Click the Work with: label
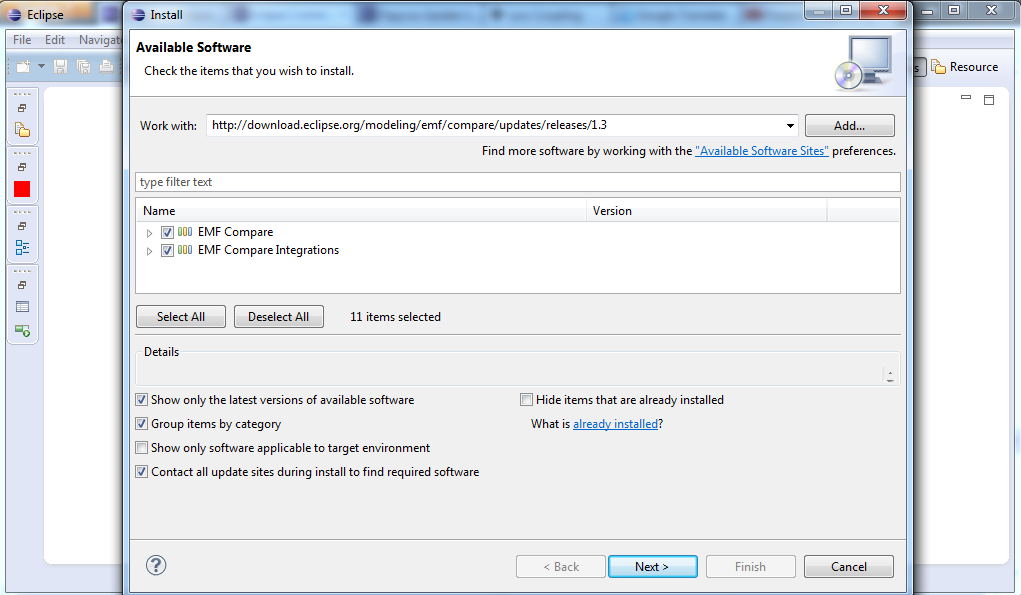 [x=168, y=126]
